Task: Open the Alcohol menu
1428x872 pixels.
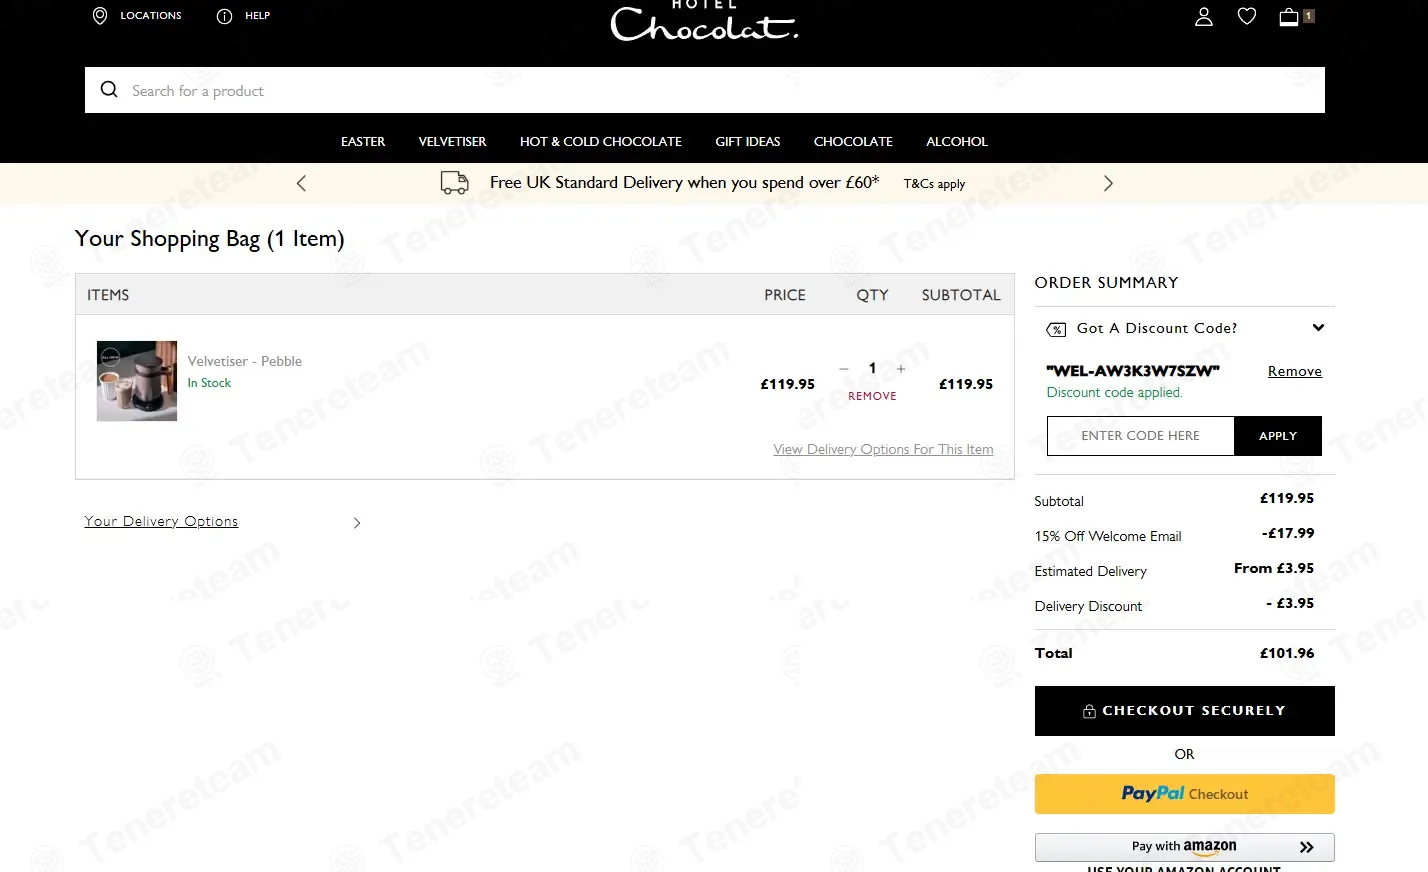Action: pos(957,142)
